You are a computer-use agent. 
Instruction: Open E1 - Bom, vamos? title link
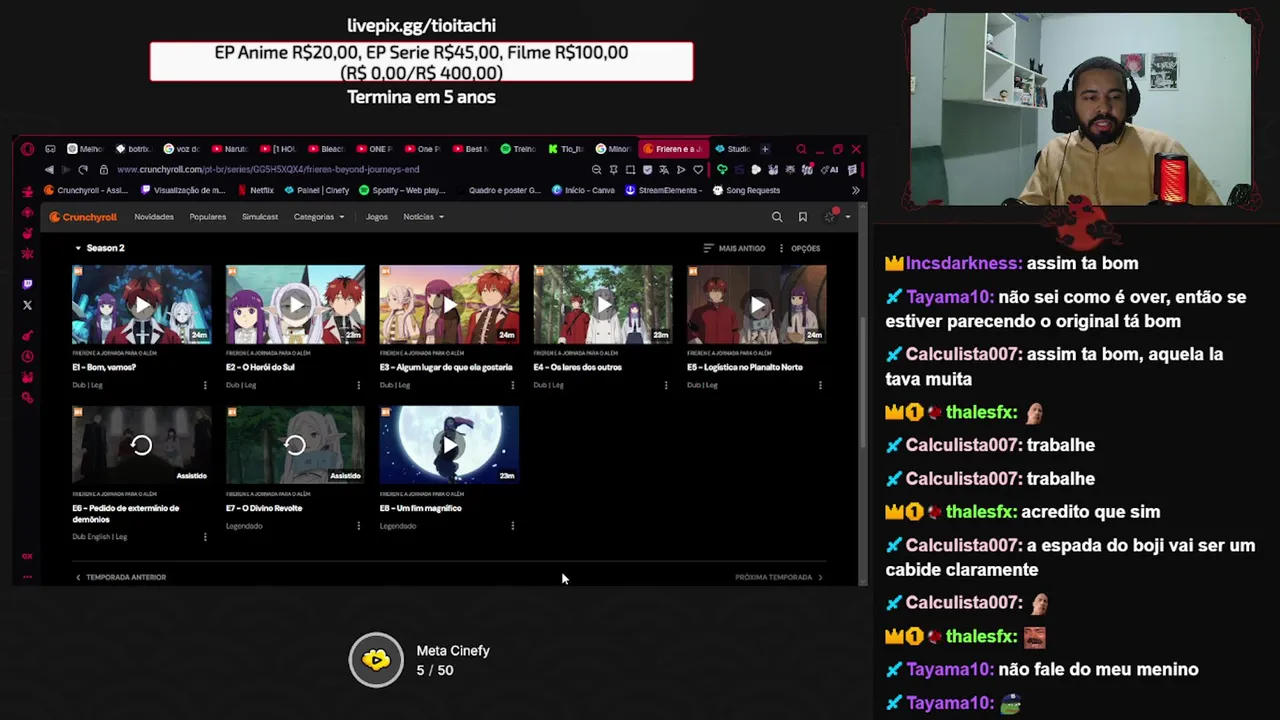tap(104, 367)
